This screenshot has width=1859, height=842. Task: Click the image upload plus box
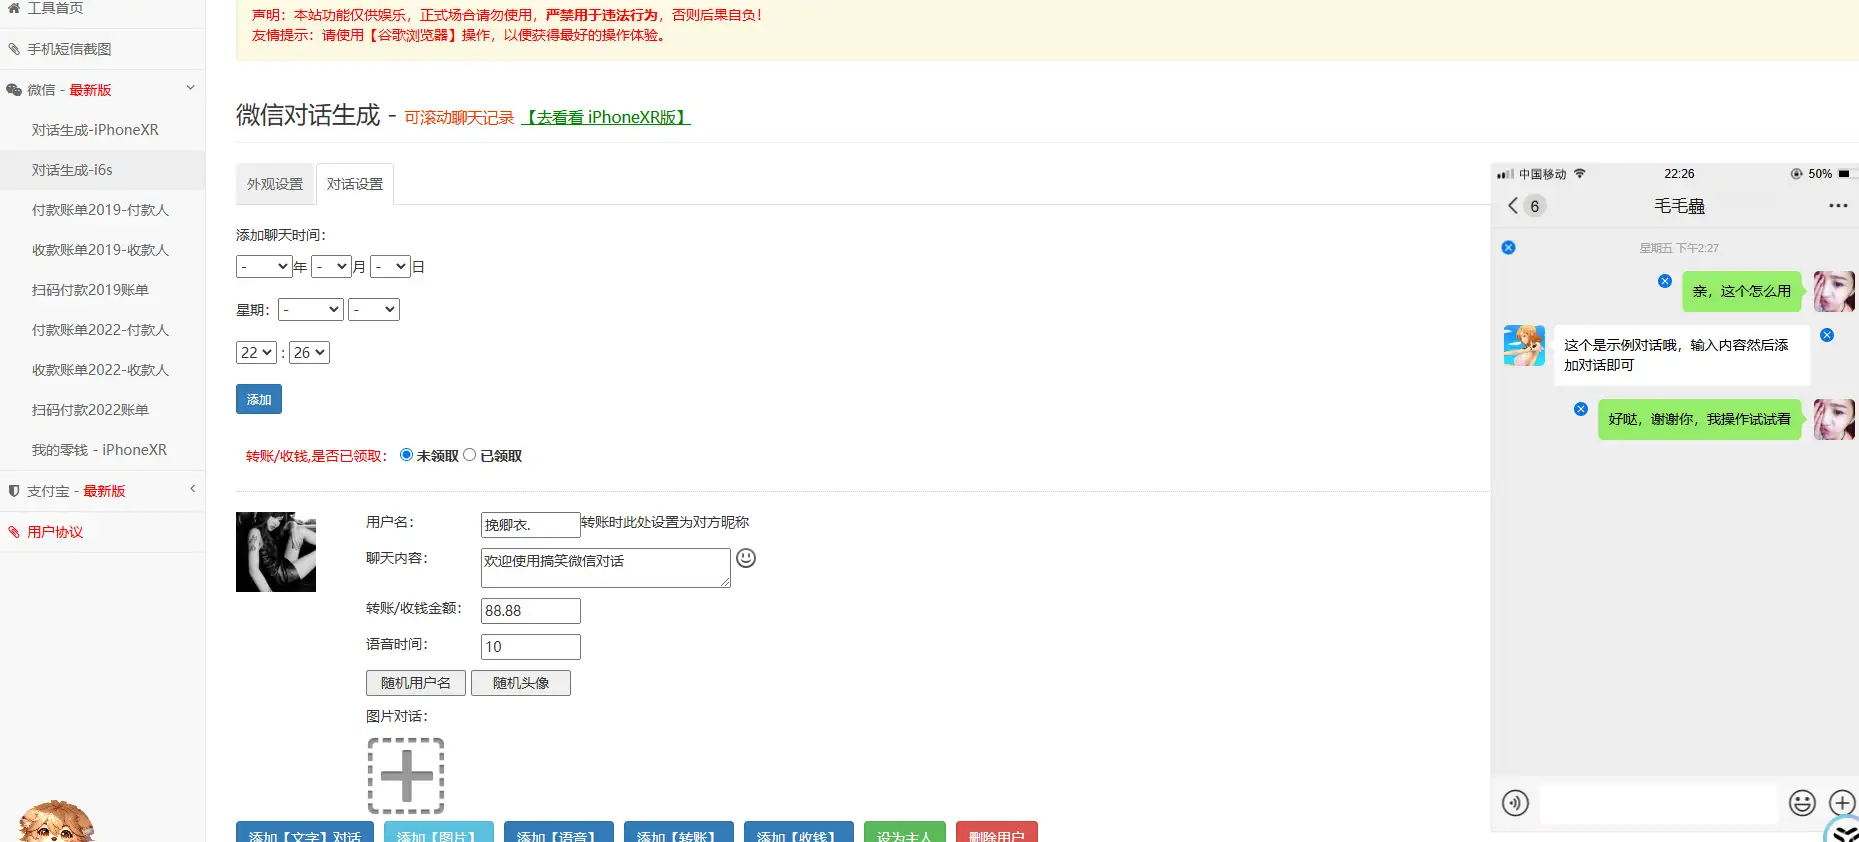pyautogui.click(x=406, y=776)
